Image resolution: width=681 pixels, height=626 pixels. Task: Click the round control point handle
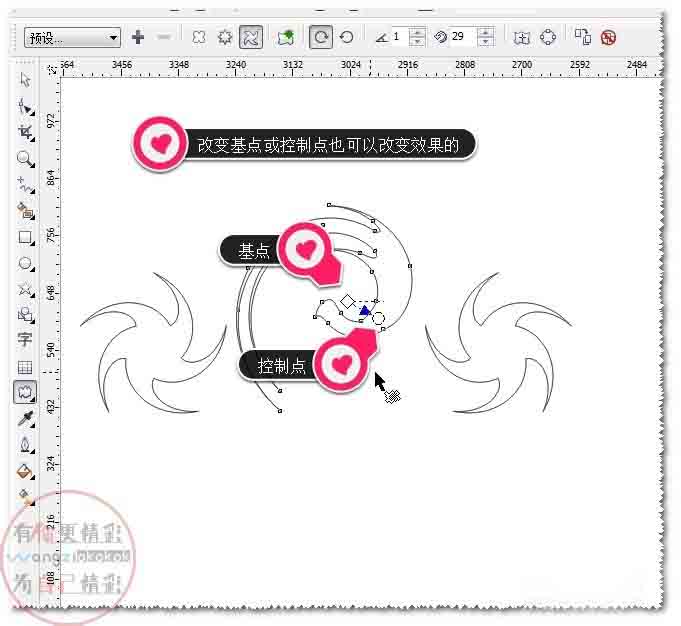378,318
